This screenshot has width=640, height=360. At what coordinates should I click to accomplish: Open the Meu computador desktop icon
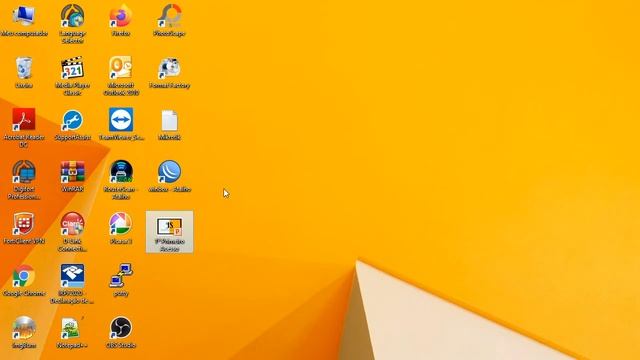point(24,20)
